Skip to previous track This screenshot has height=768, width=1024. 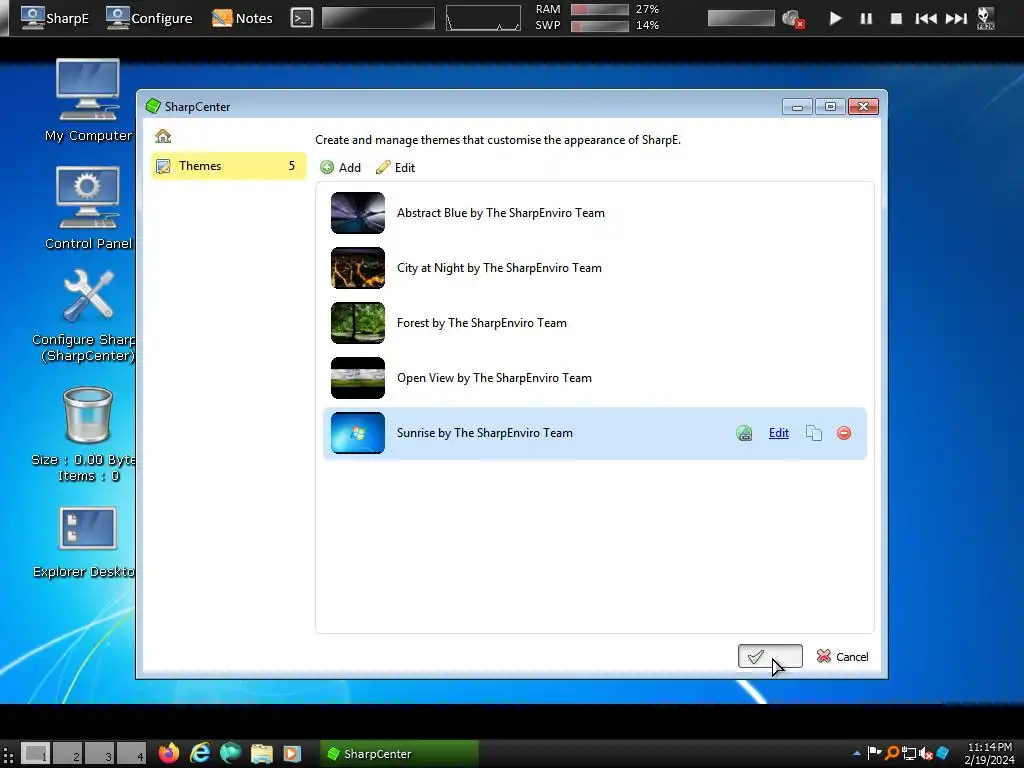(x=926, y=18)
